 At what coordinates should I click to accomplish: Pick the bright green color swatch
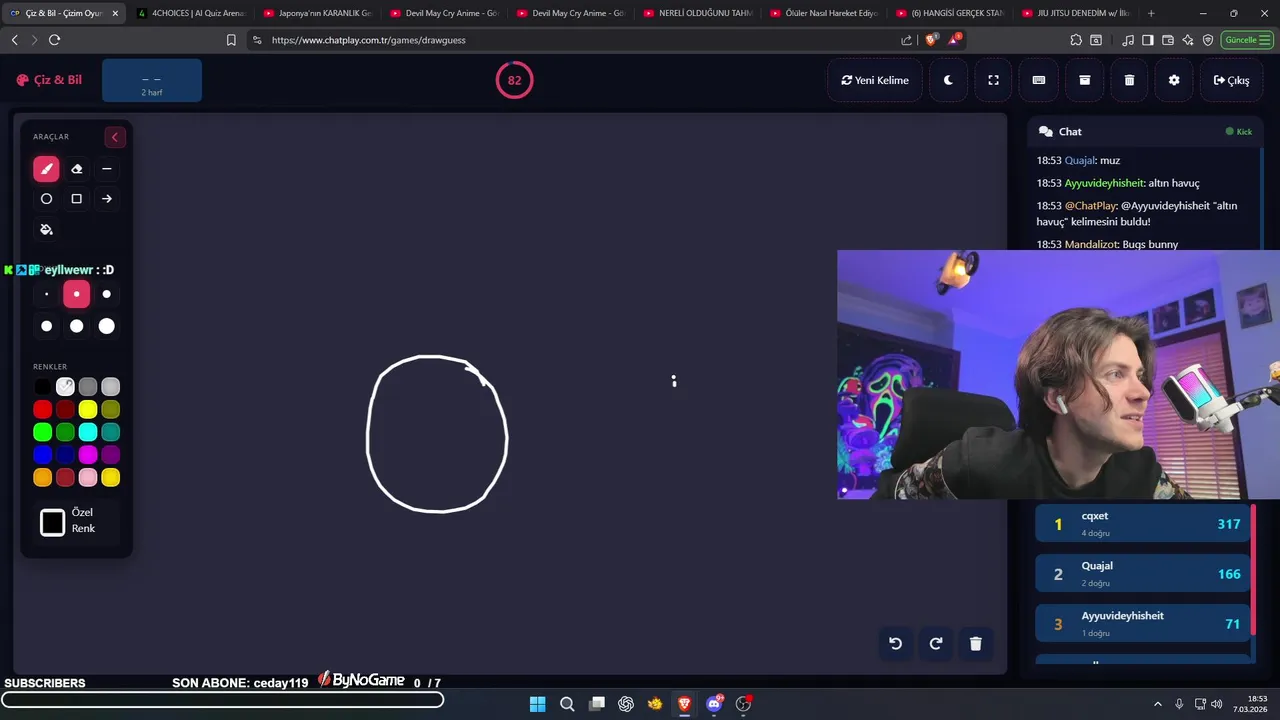coord(42,432)
